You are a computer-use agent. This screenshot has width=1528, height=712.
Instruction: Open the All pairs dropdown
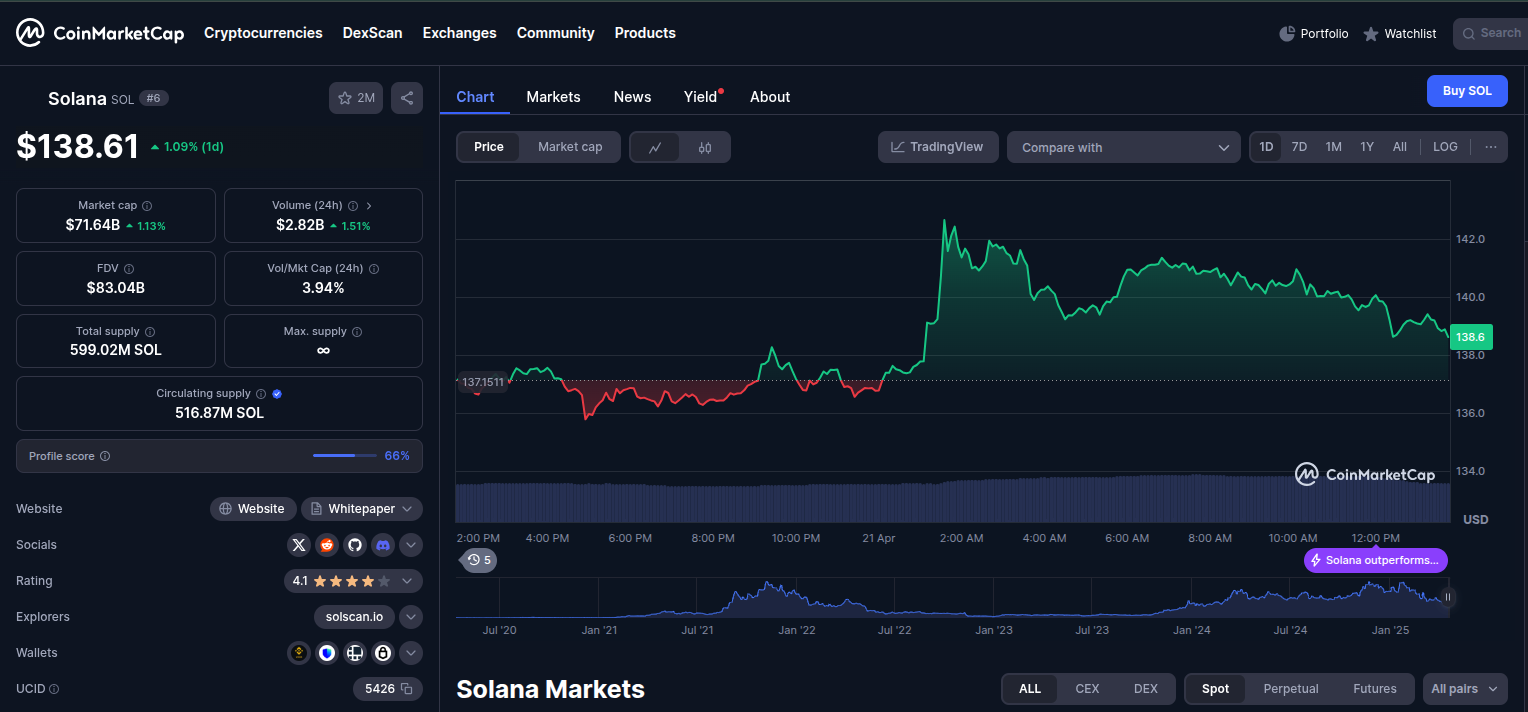coord(1465,689)
